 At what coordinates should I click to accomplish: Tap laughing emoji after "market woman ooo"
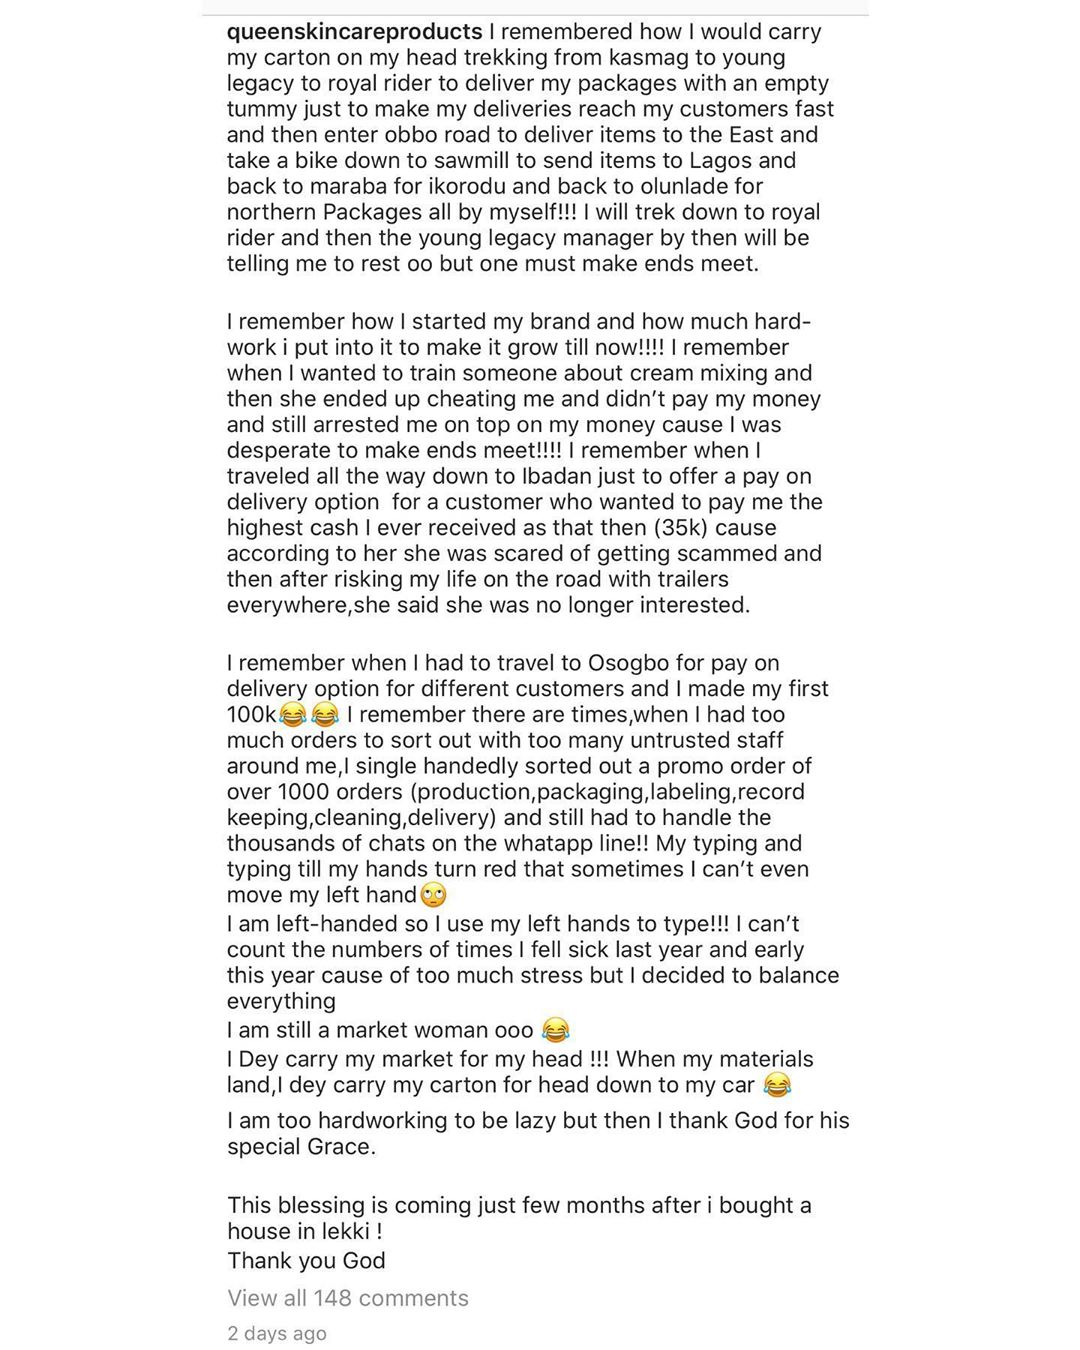pos(555,1030)
